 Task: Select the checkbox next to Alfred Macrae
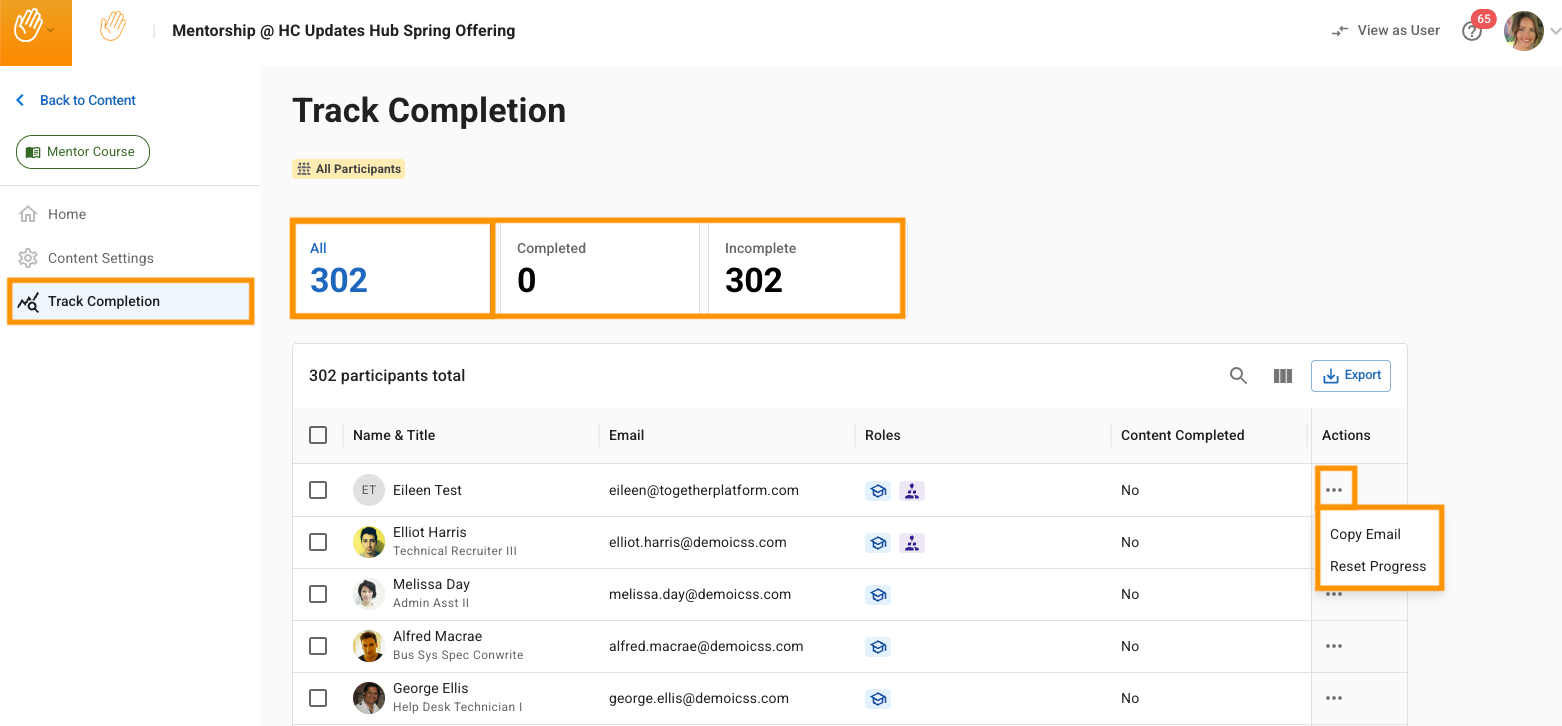pyautogui.click(x=318, y=646)
